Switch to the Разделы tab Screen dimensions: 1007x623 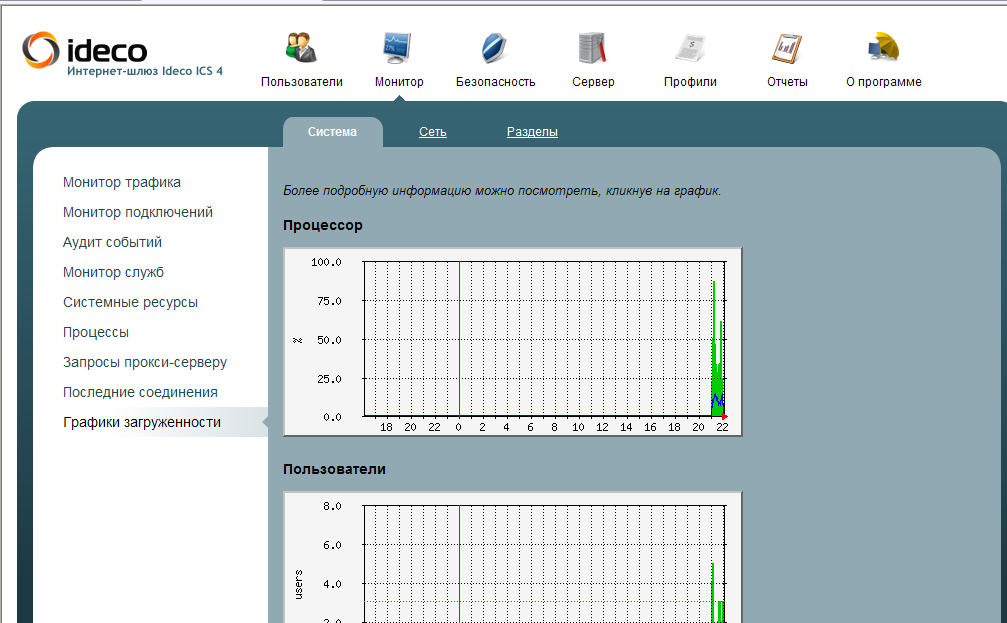point(532,132)
